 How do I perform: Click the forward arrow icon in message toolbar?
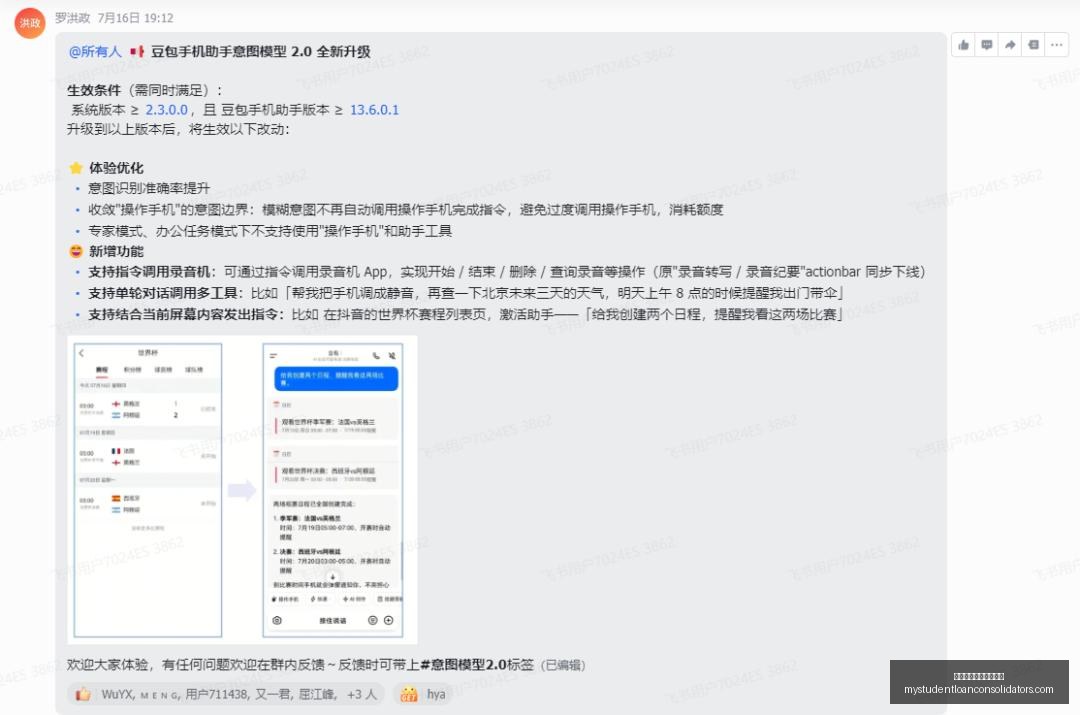1010,45
